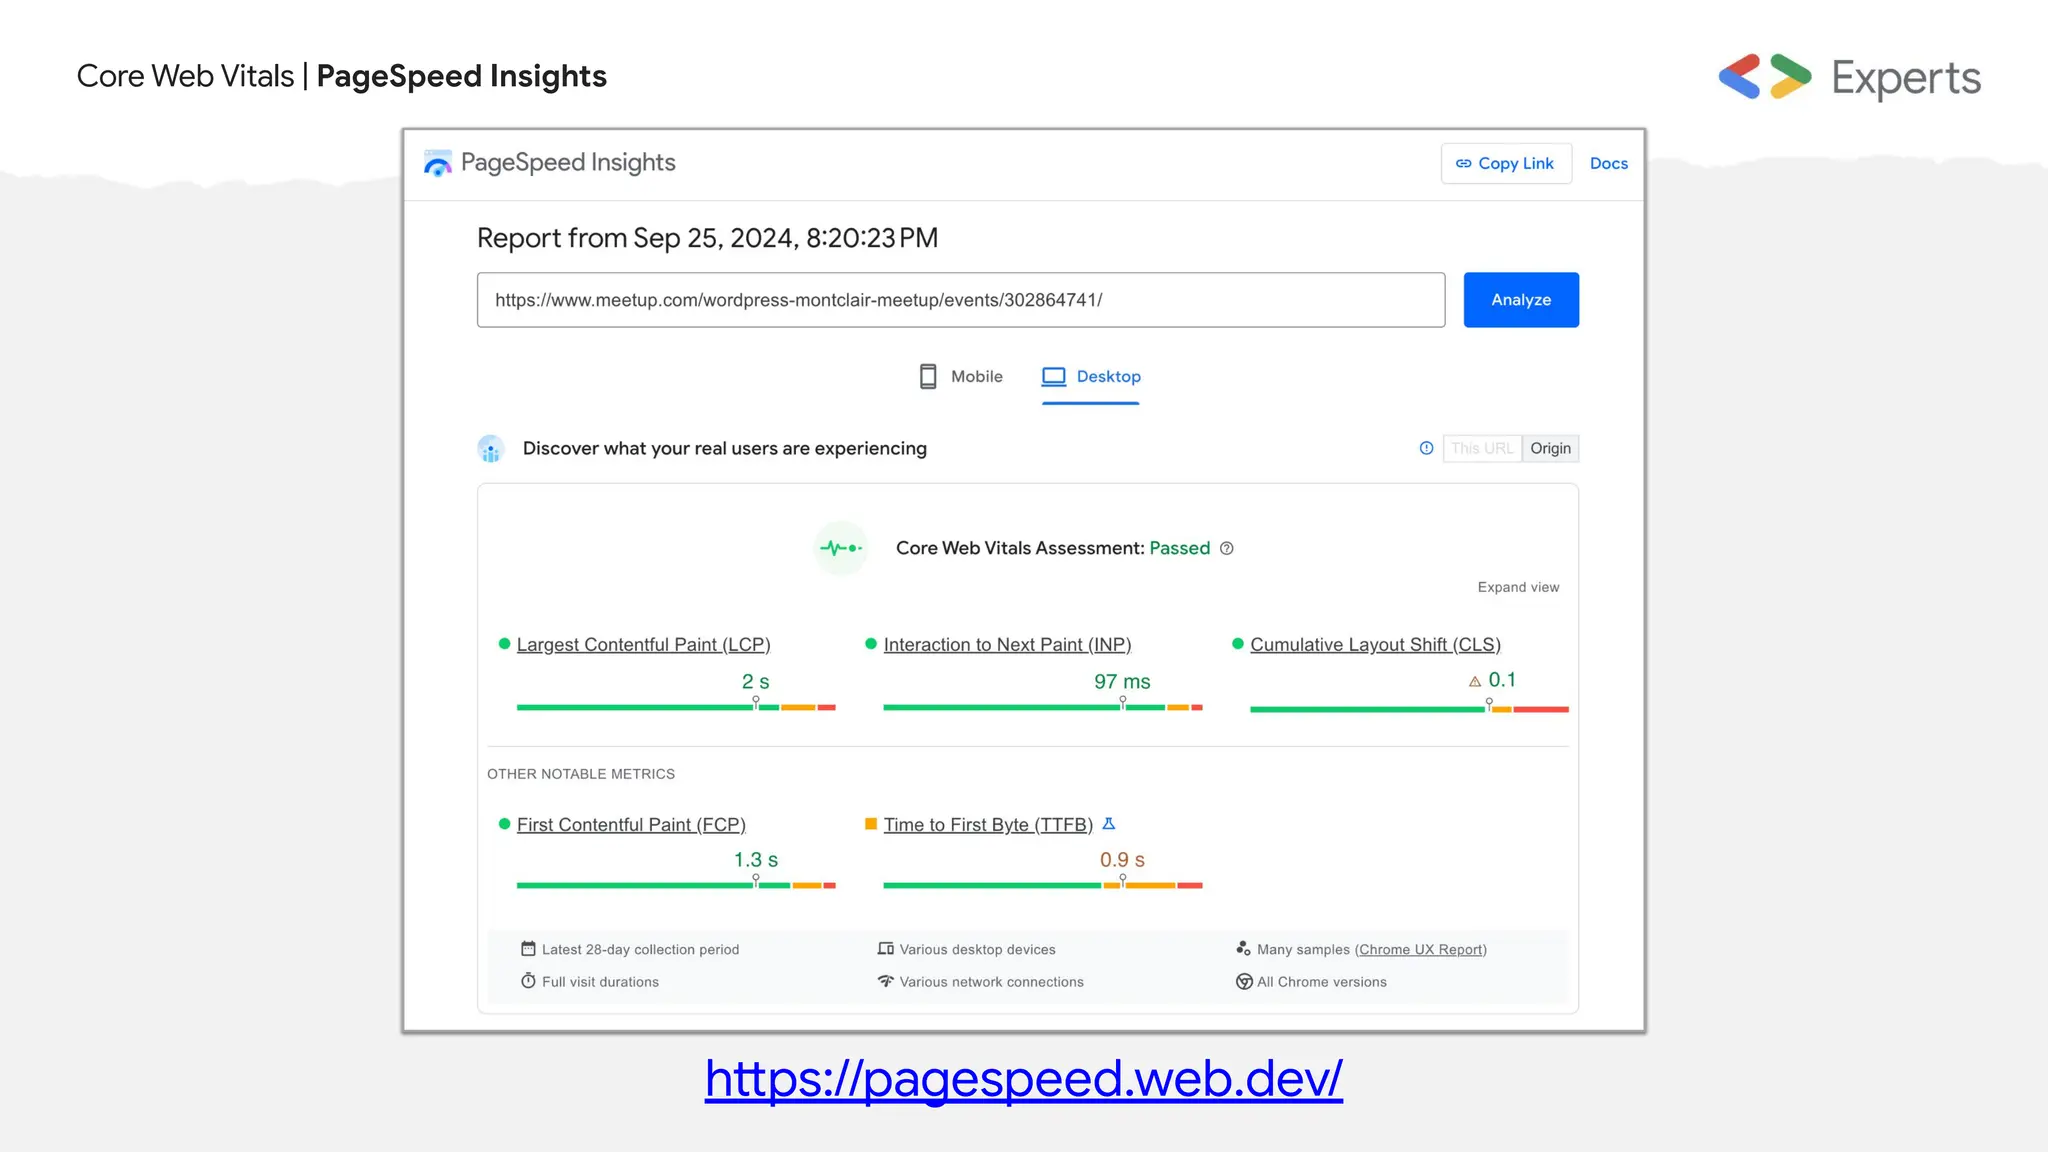This screenshot has height=1152, width=2048.
Task: Click the info icon beside This URL
Action: pyautogui.click(x=1426, y=448)
